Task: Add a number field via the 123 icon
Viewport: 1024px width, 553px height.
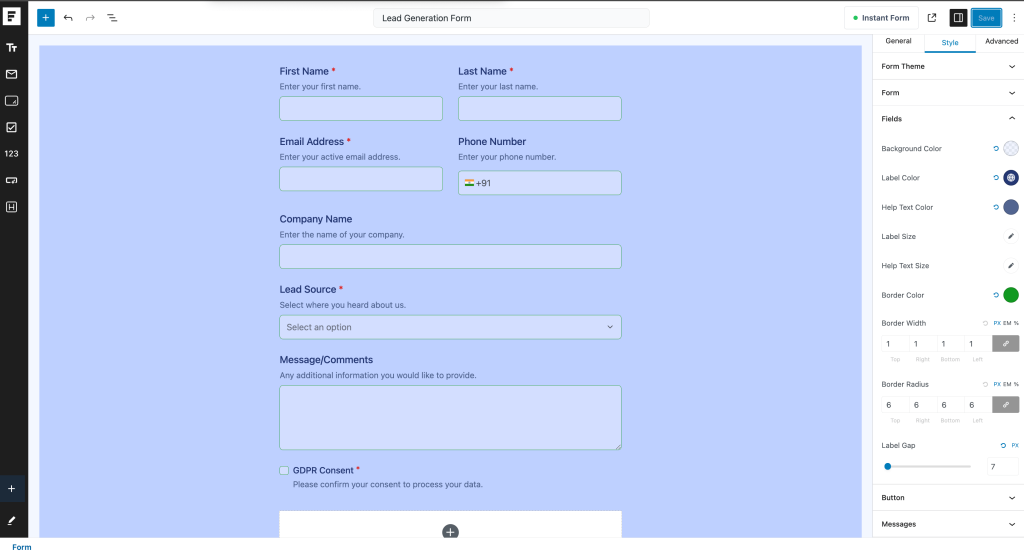Action: pos(12,153)
